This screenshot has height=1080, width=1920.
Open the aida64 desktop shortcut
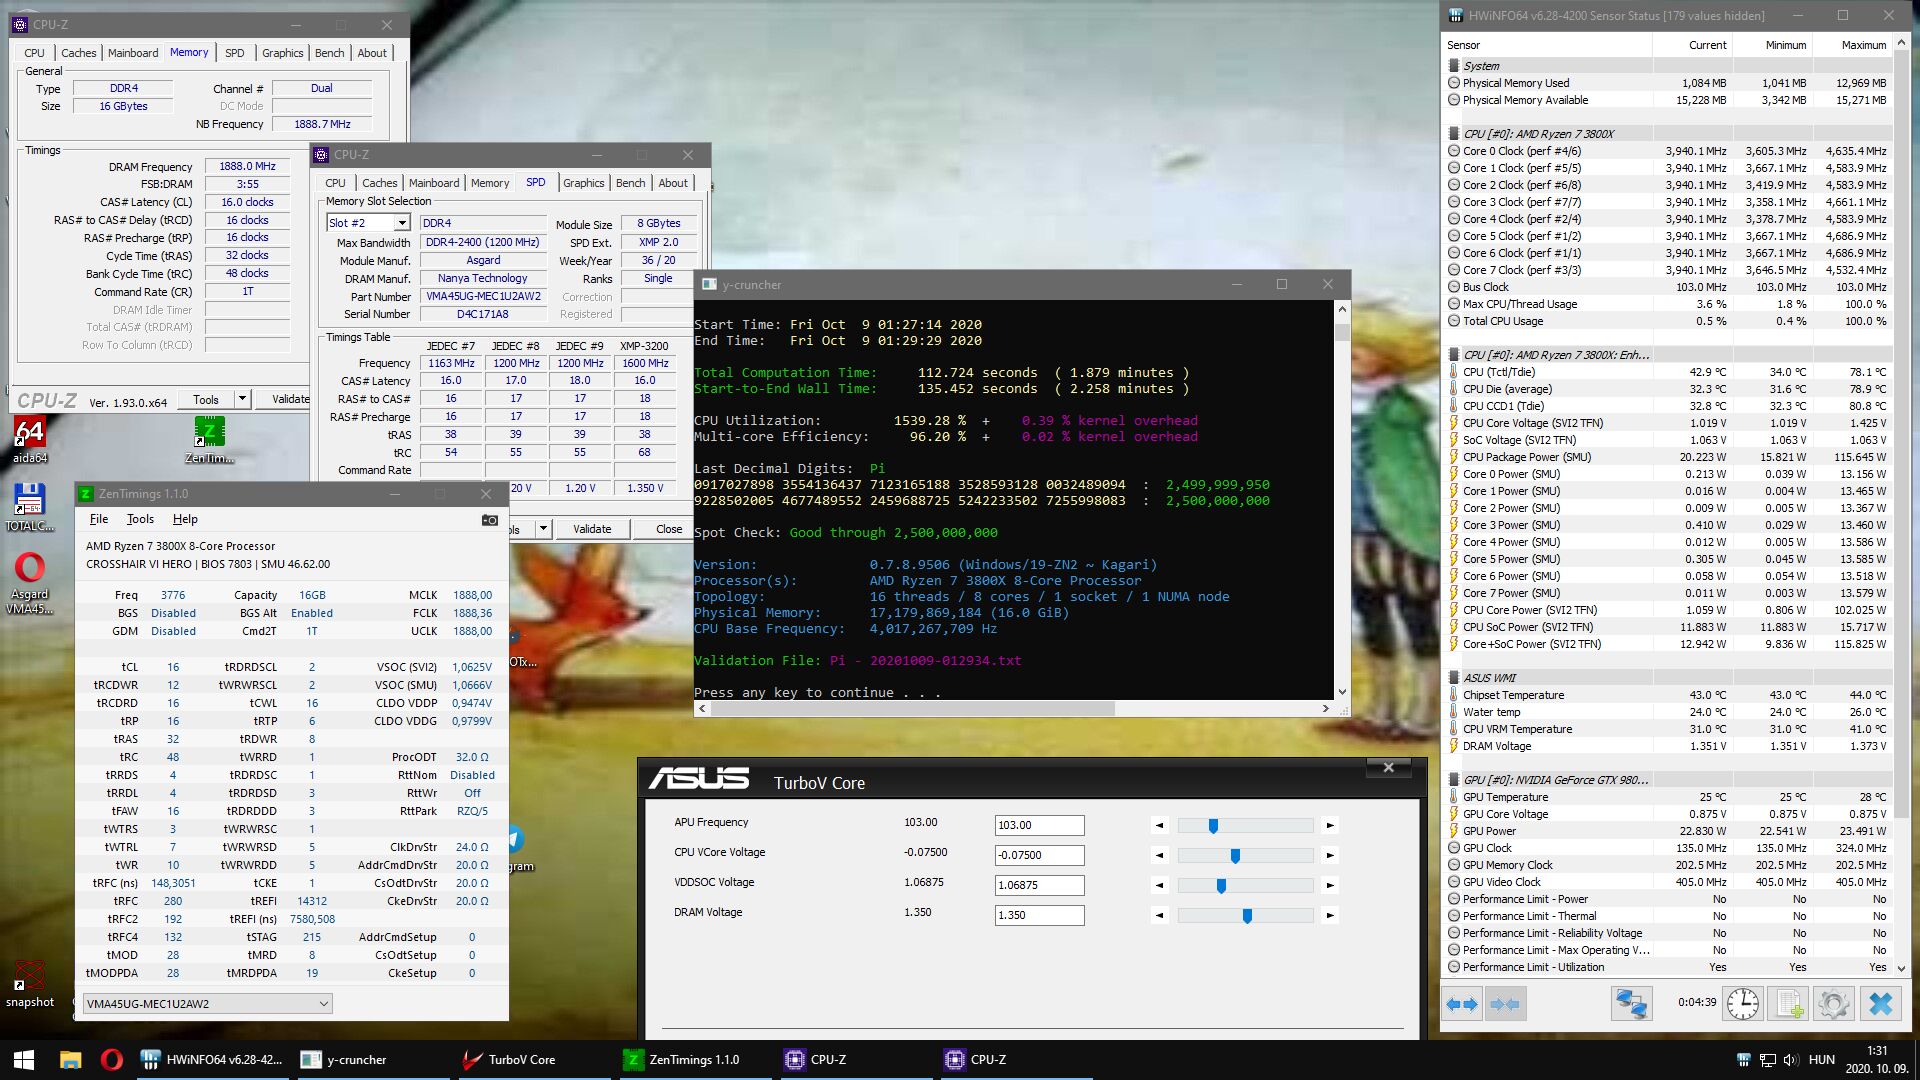click(x=30, y=441)
